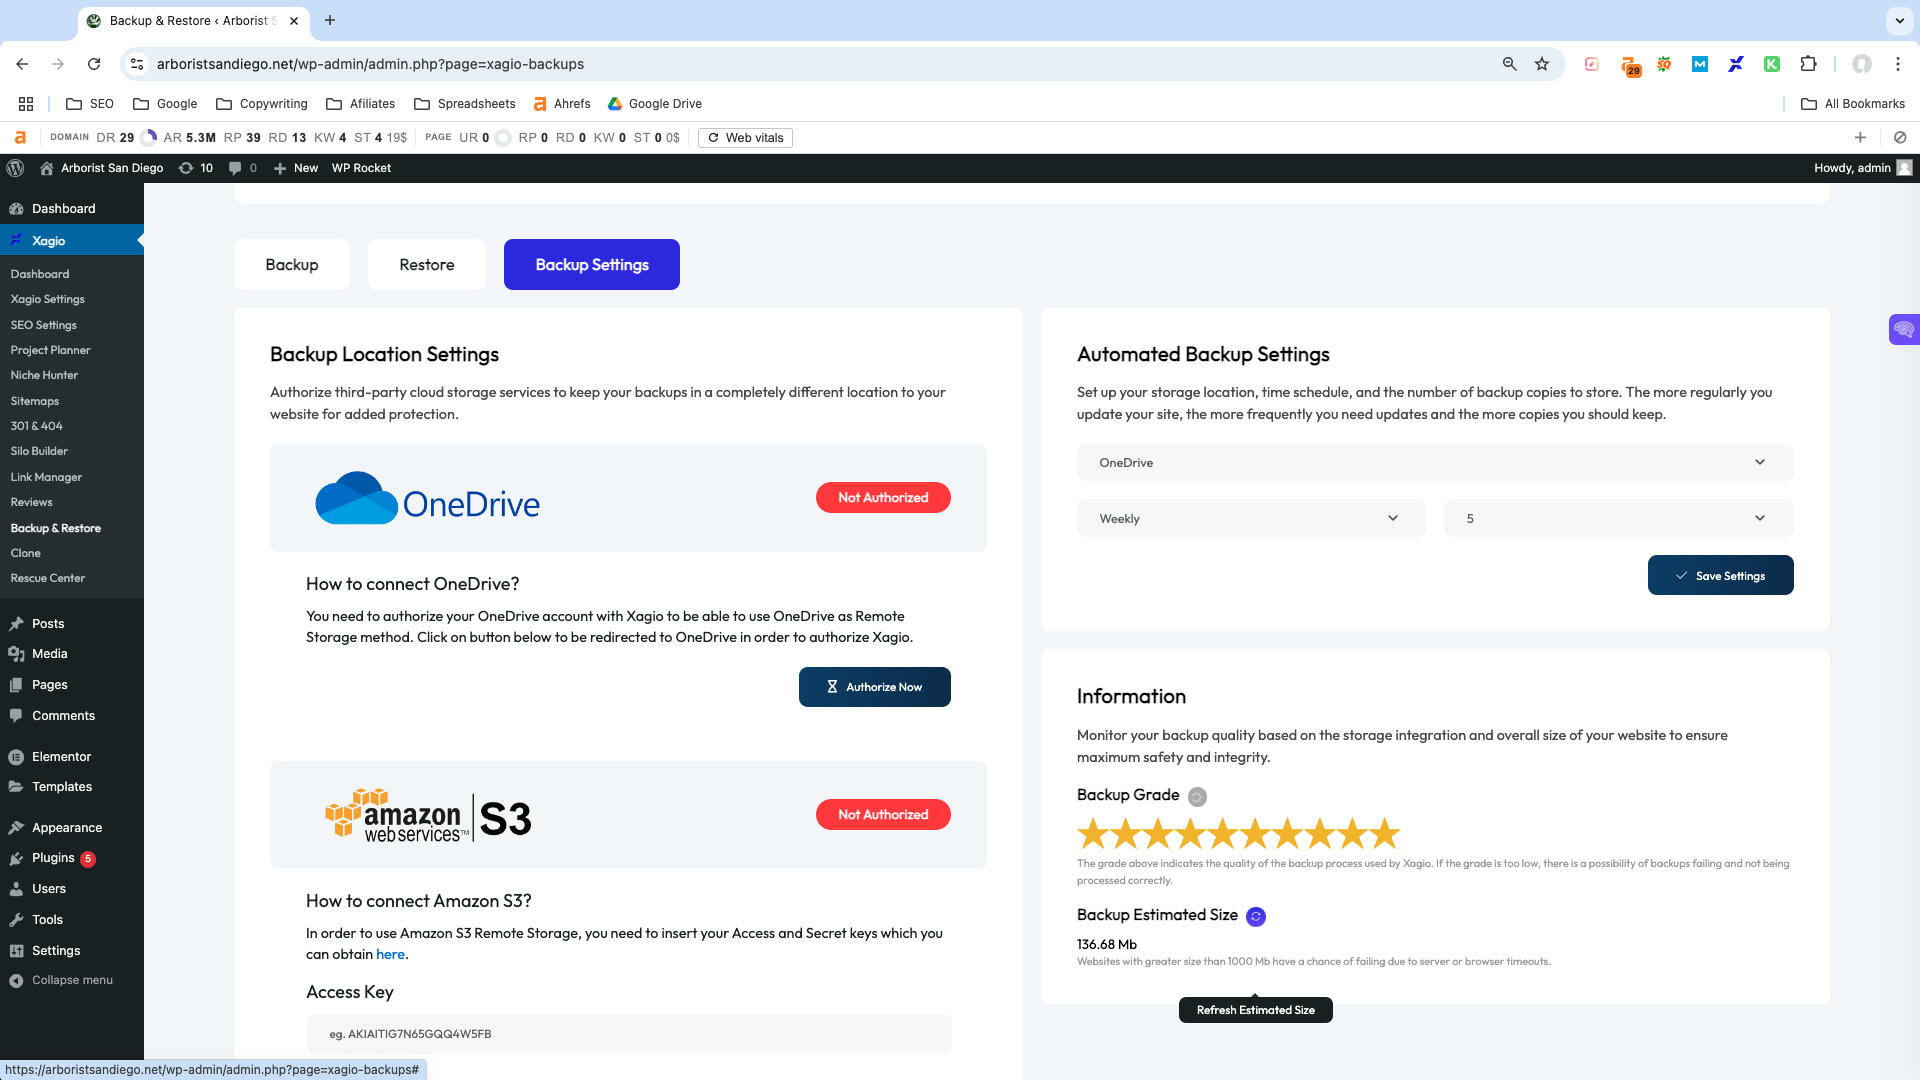Open the Spreadsheets bookmarks folder
Viewport: 1920px width, 1080px height.
464,104
